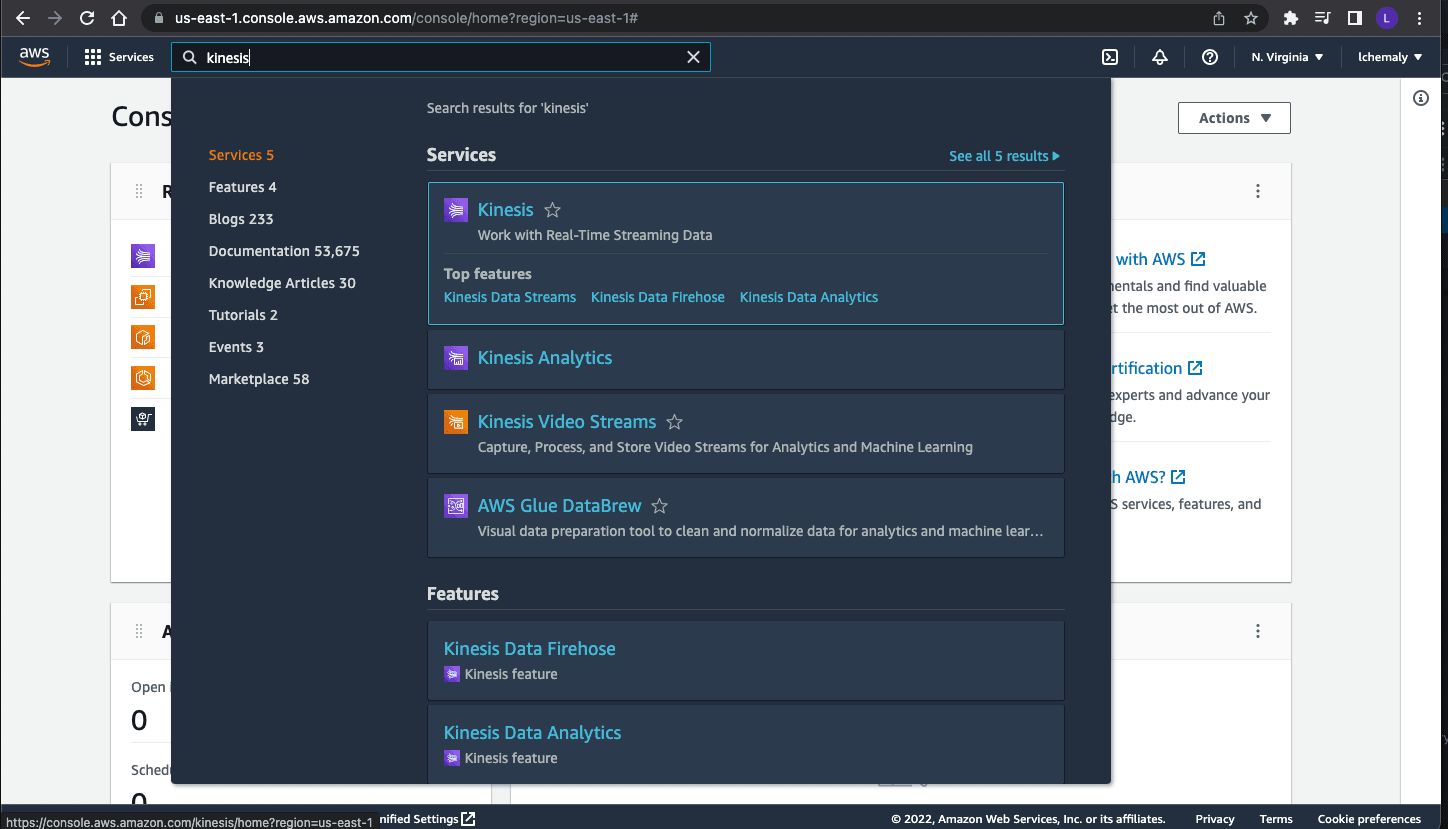Click the question mark help icon
Screen dimensions: 1448x829
point(1210,57)
